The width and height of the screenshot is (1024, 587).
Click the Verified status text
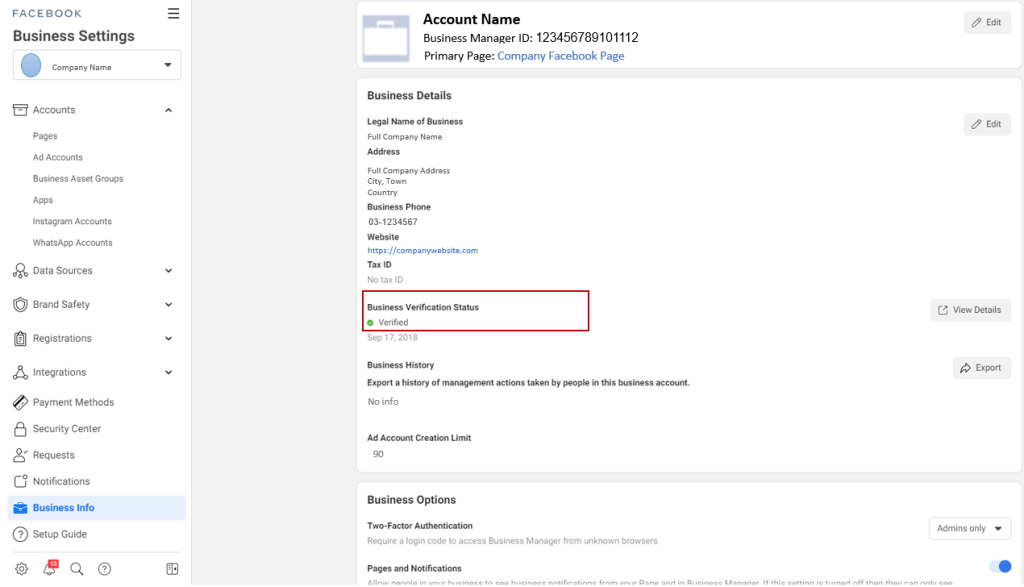click(x=393, y=323)
